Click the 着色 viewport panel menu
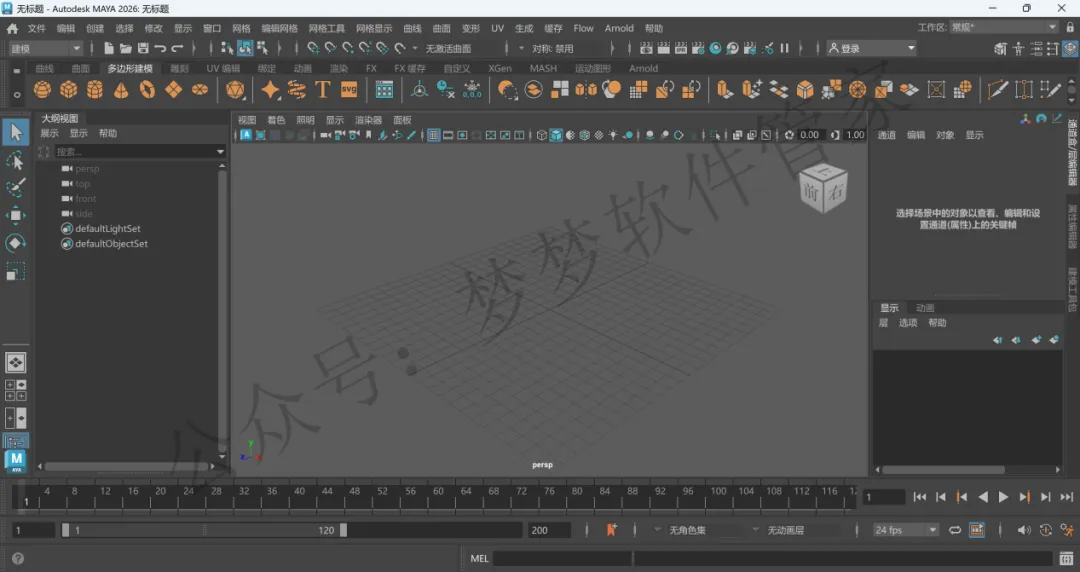 [x=276, y=120]
